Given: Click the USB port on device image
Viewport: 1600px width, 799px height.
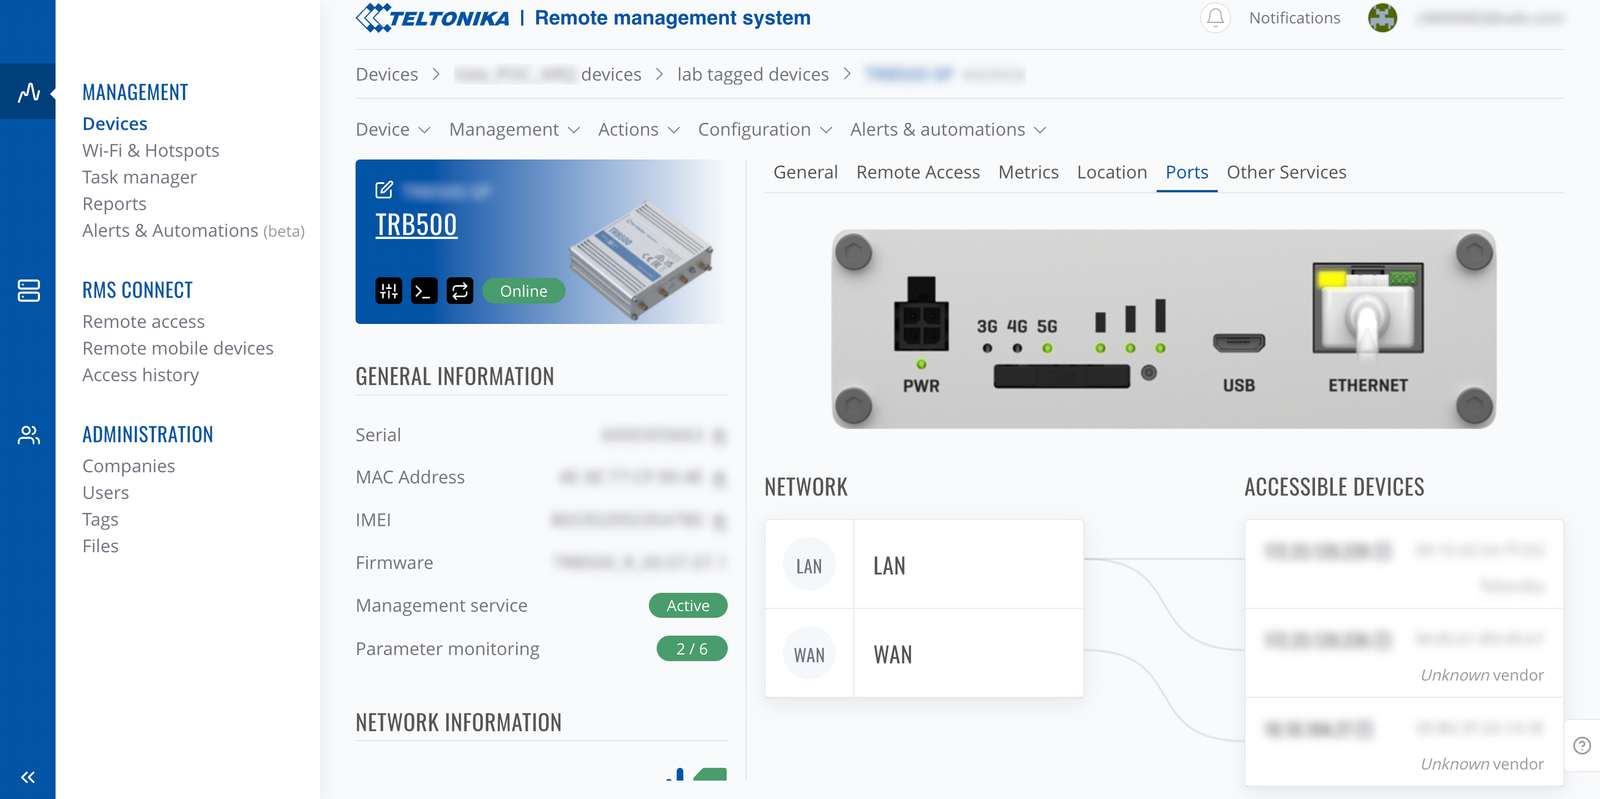Looking at the screenshot, I should [1239, 343].
